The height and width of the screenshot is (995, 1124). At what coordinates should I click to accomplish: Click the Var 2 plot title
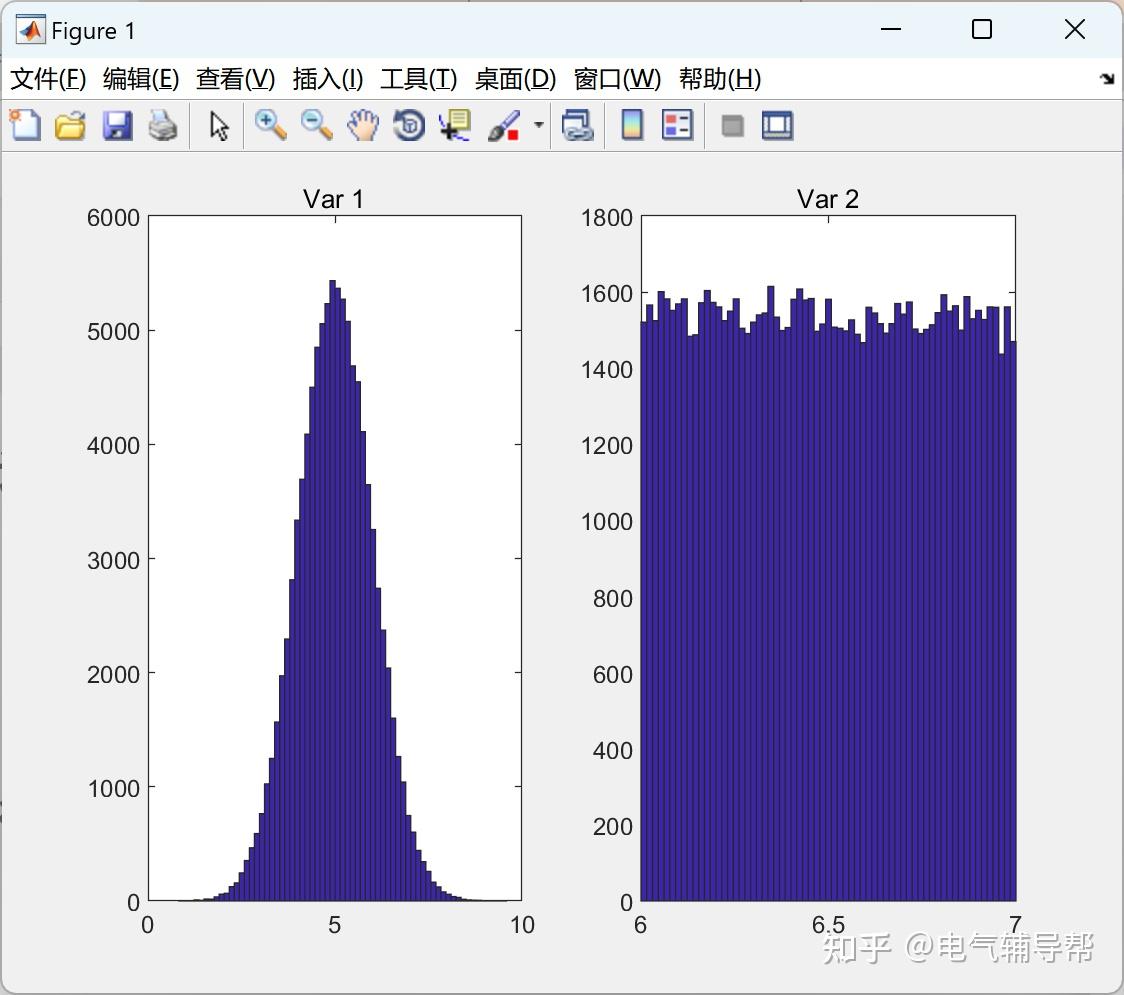(x=828, y=199)
